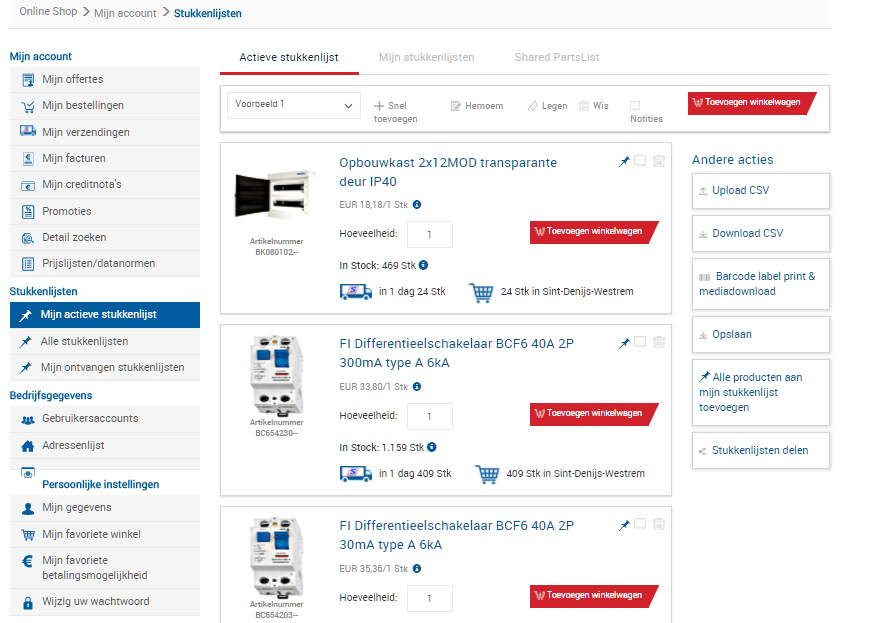Open Opbouwkast 2x12MOD transparante deur product title

click(x=448, y=172)
